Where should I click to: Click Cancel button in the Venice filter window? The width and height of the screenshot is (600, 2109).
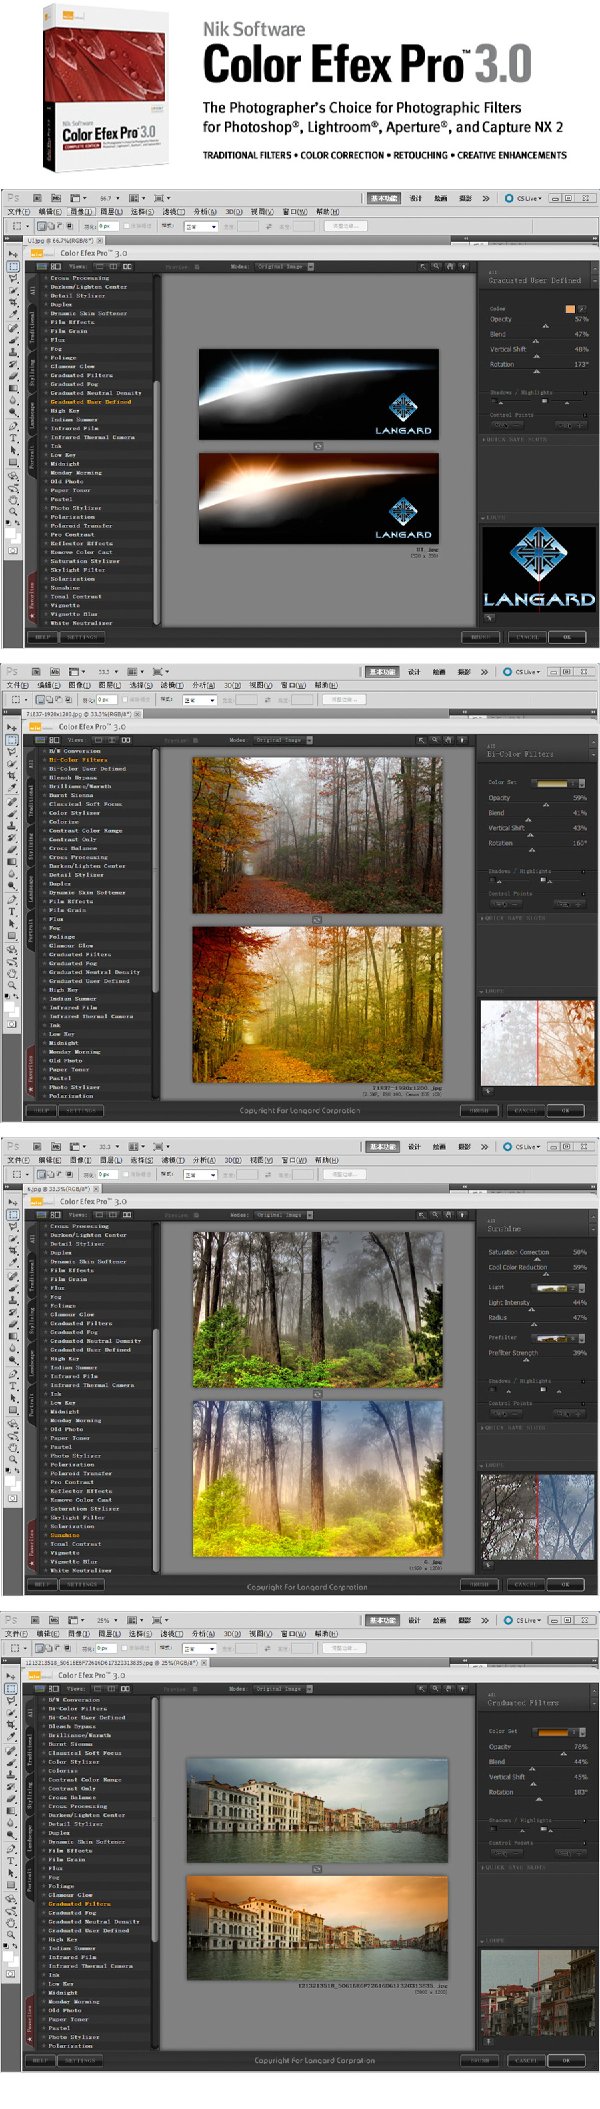point(526,2061)
